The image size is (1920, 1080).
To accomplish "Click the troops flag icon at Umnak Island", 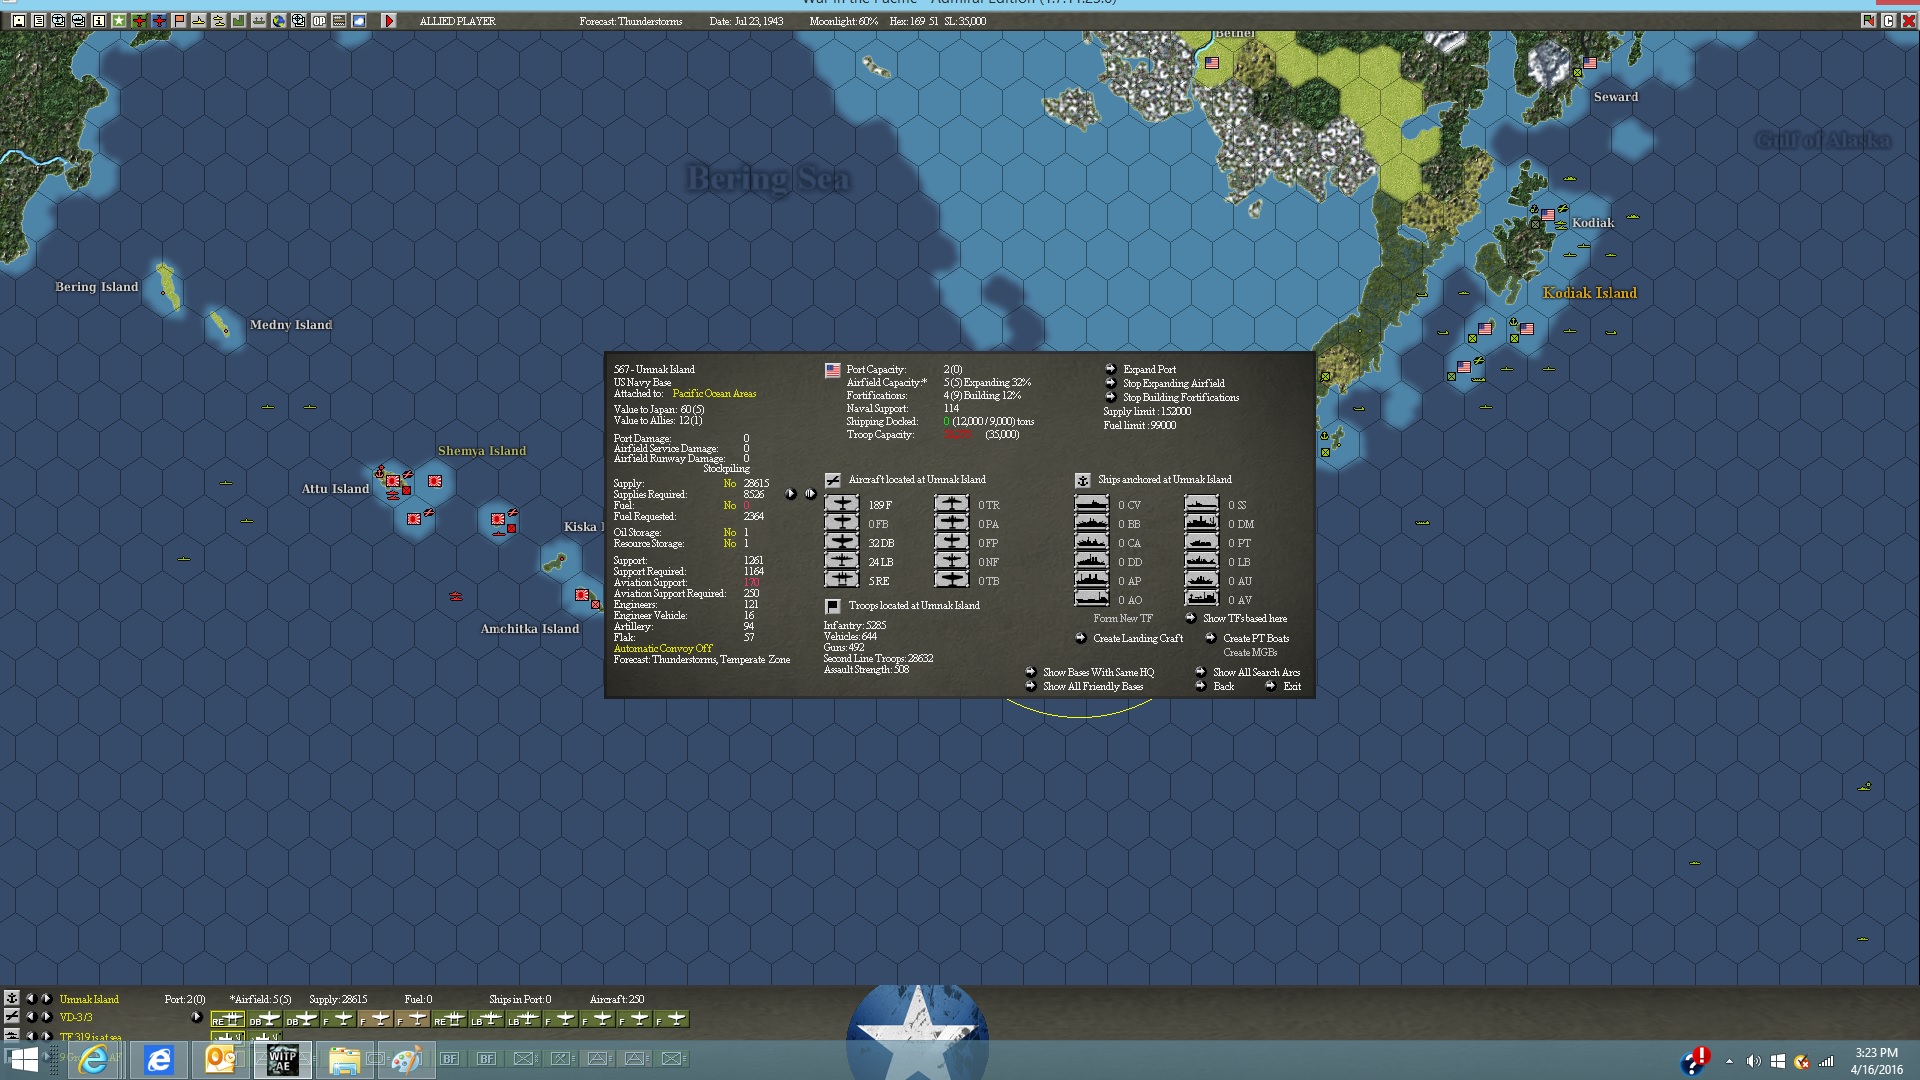I will click(832, 606).
